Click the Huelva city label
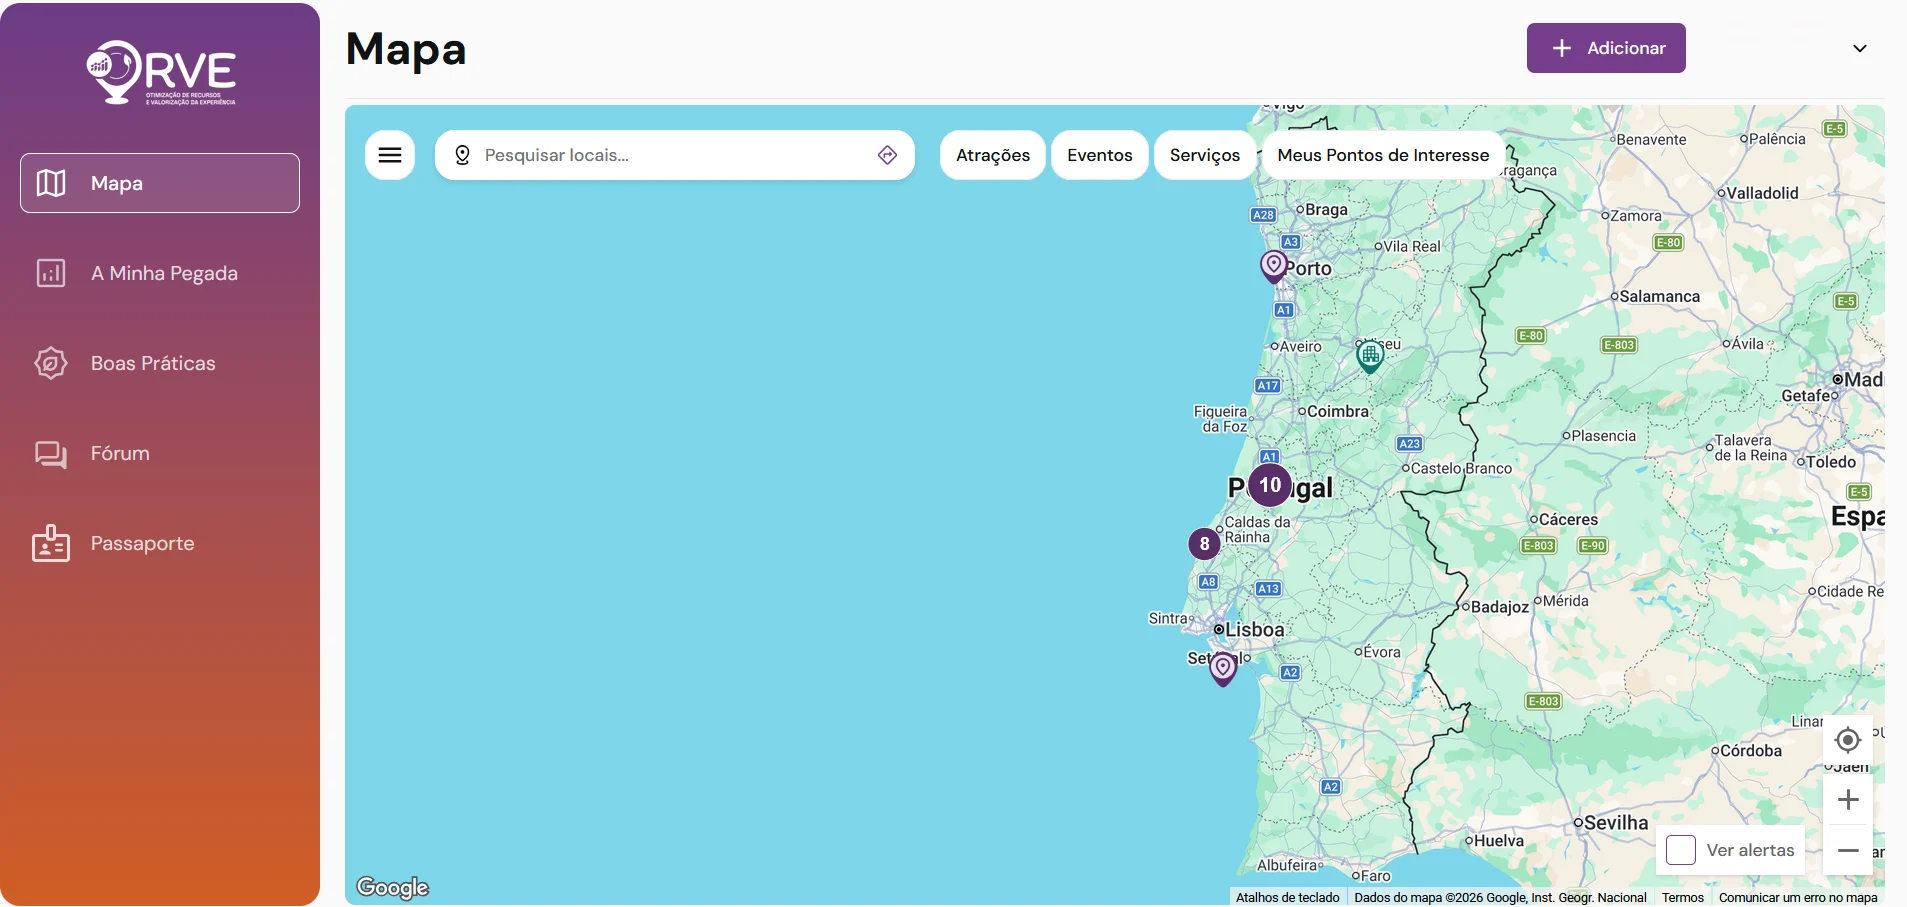Screen dimensions: 1907x907 pos(1499,841)
